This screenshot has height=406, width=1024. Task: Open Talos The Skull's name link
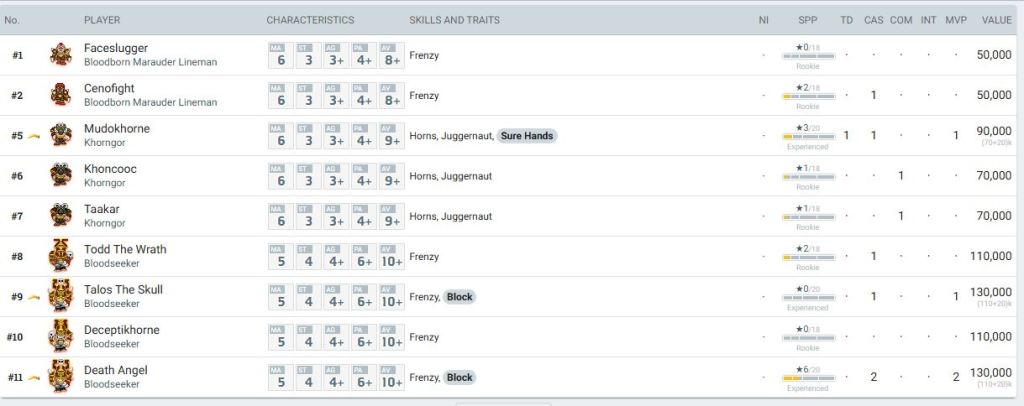coord(123,290)
